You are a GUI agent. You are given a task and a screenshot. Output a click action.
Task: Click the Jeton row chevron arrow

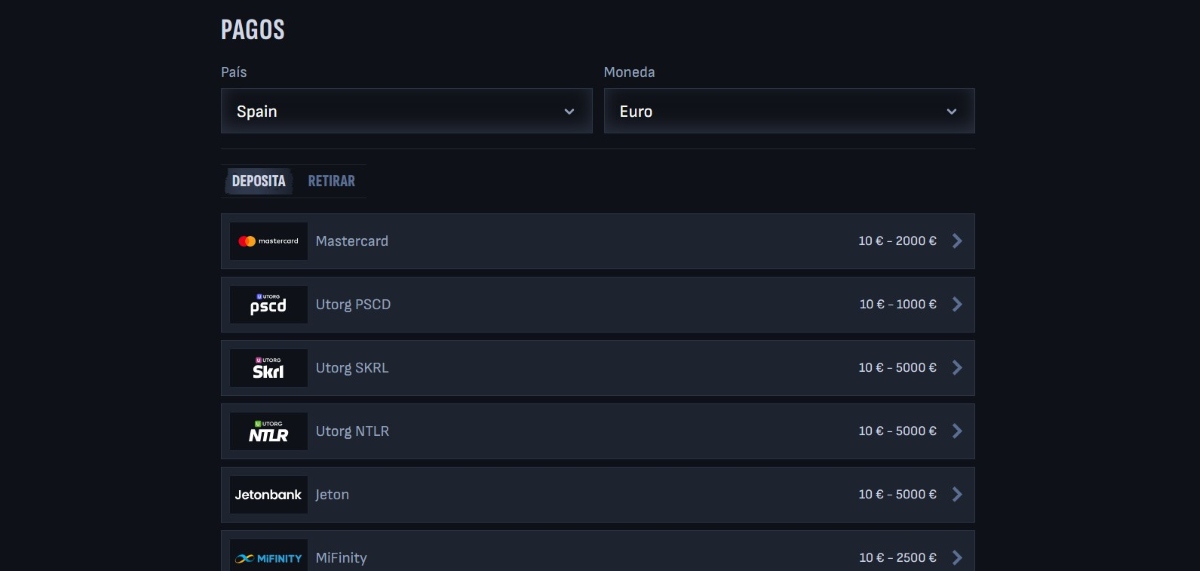pyautogui.click(x=957, y=494)
